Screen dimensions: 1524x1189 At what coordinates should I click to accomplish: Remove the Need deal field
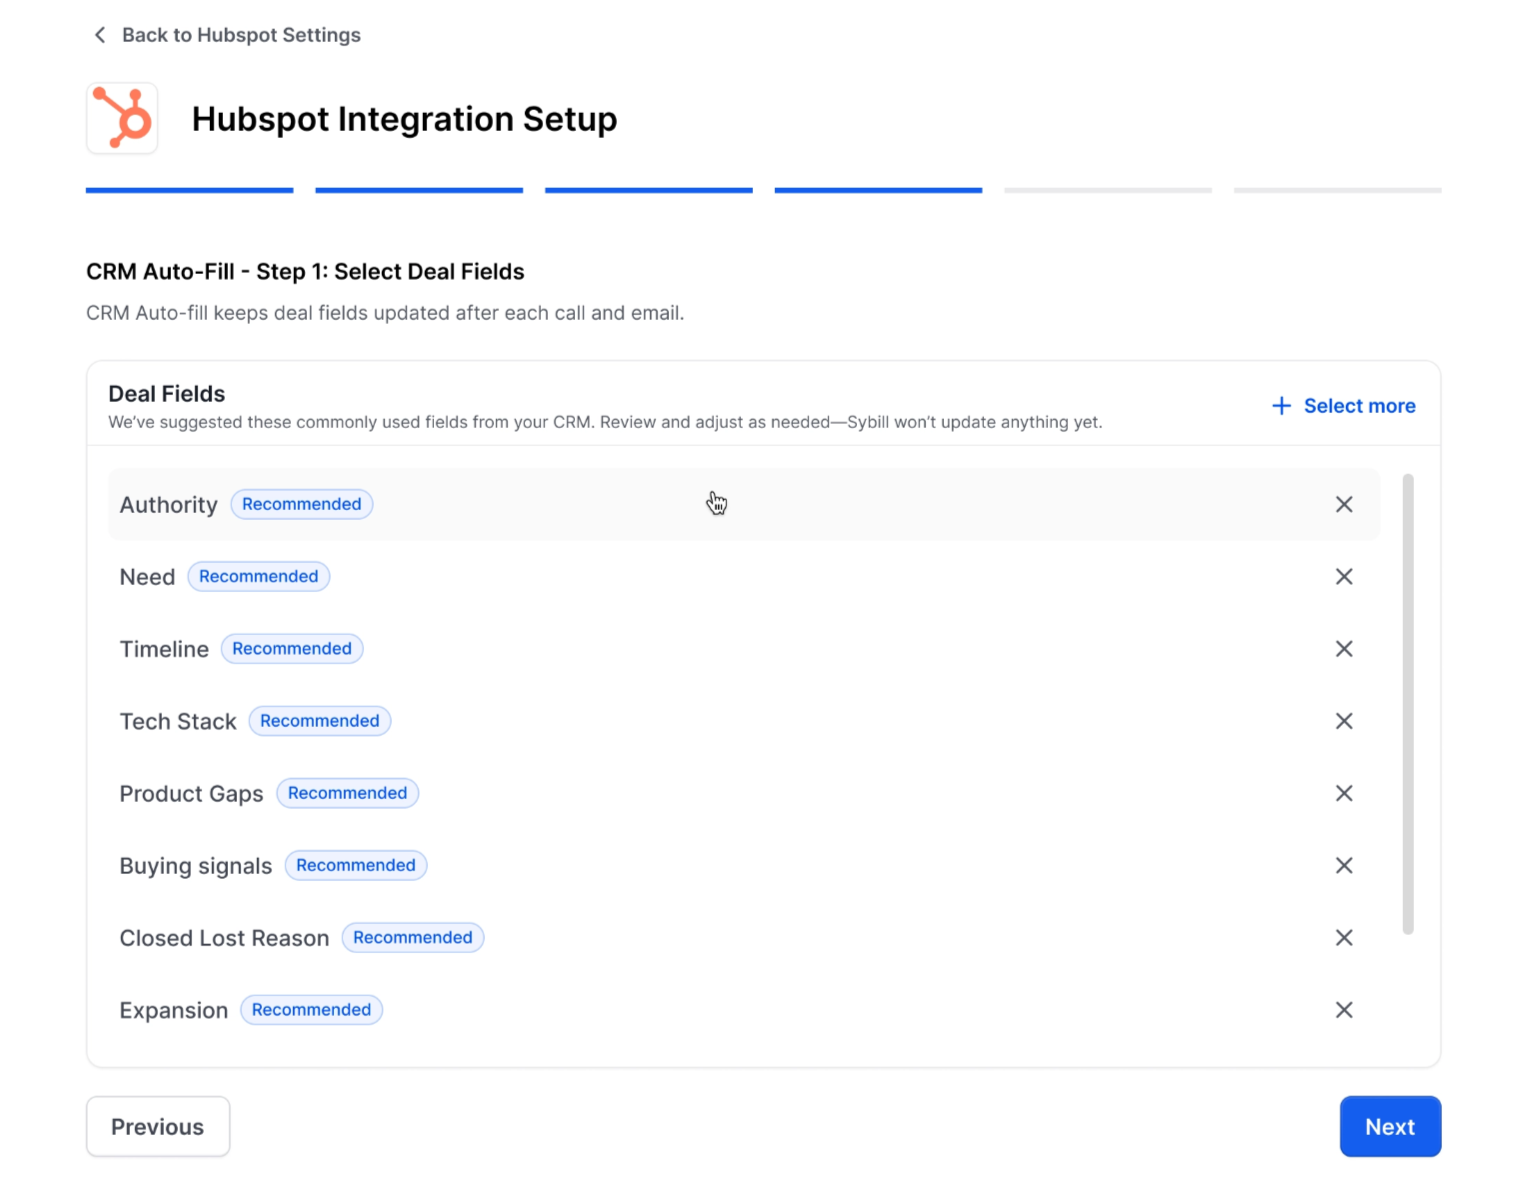point(1344,576)
